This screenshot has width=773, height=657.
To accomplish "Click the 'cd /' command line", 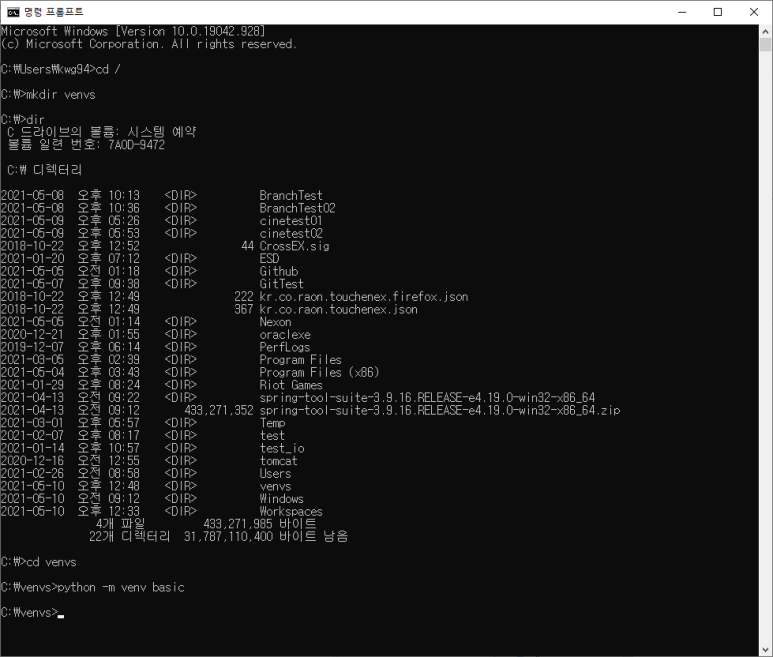I will point(61,69).
